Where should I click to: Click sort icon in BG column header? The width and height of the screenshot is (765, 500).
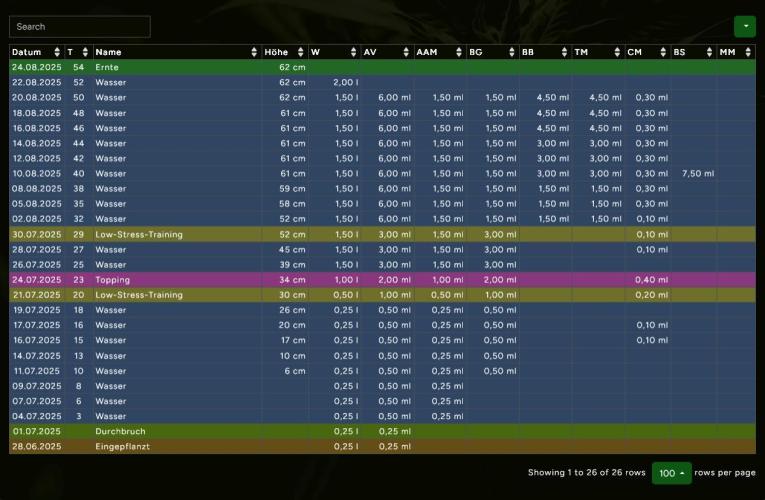click(511, 52)
